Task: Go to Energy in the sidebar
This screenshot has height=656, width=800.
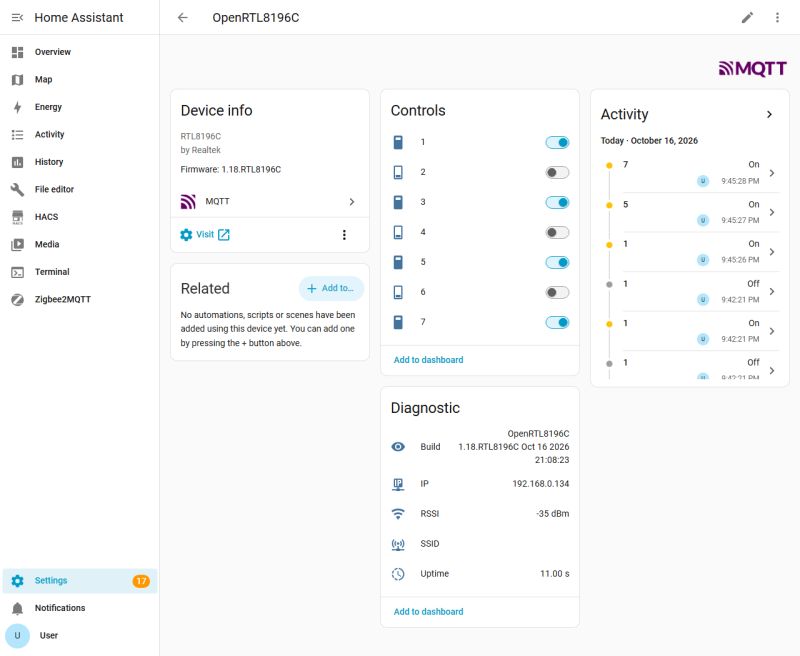Action: pyautogui.click(x=80, y=107)
